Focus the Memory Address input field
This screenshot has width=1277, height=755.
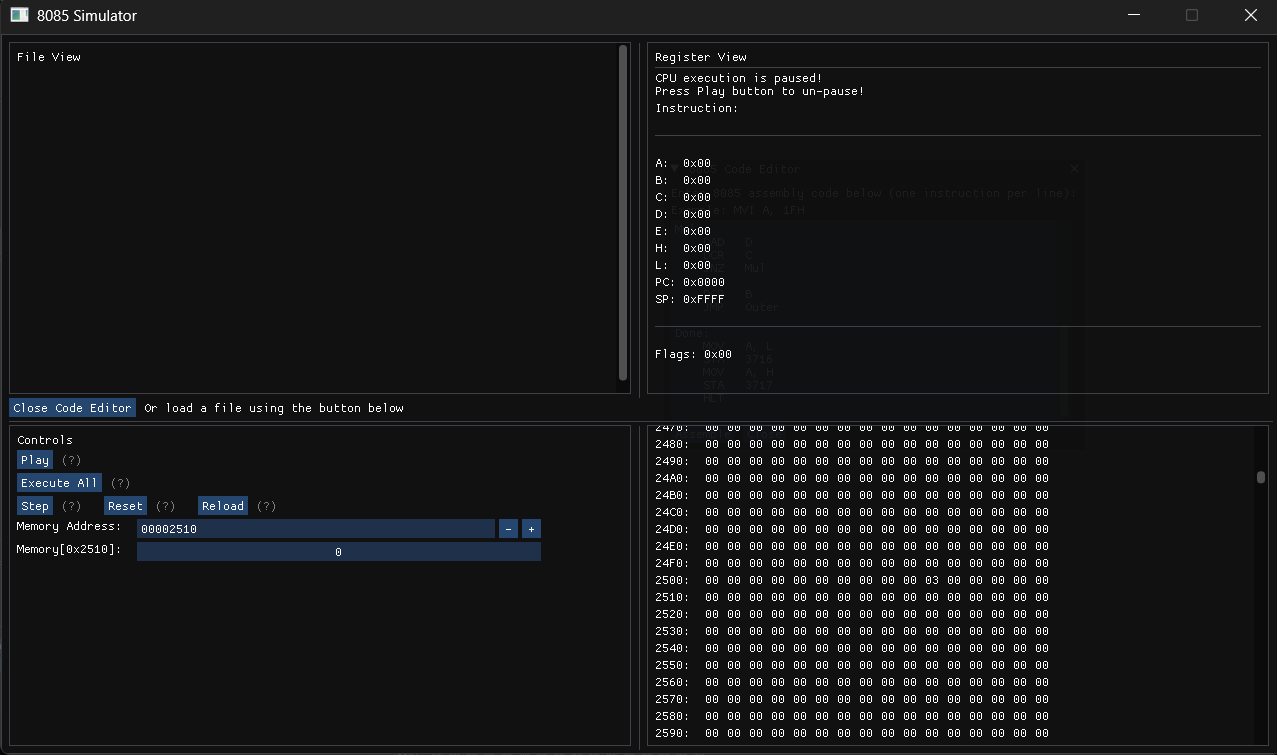tap(316, 529)
